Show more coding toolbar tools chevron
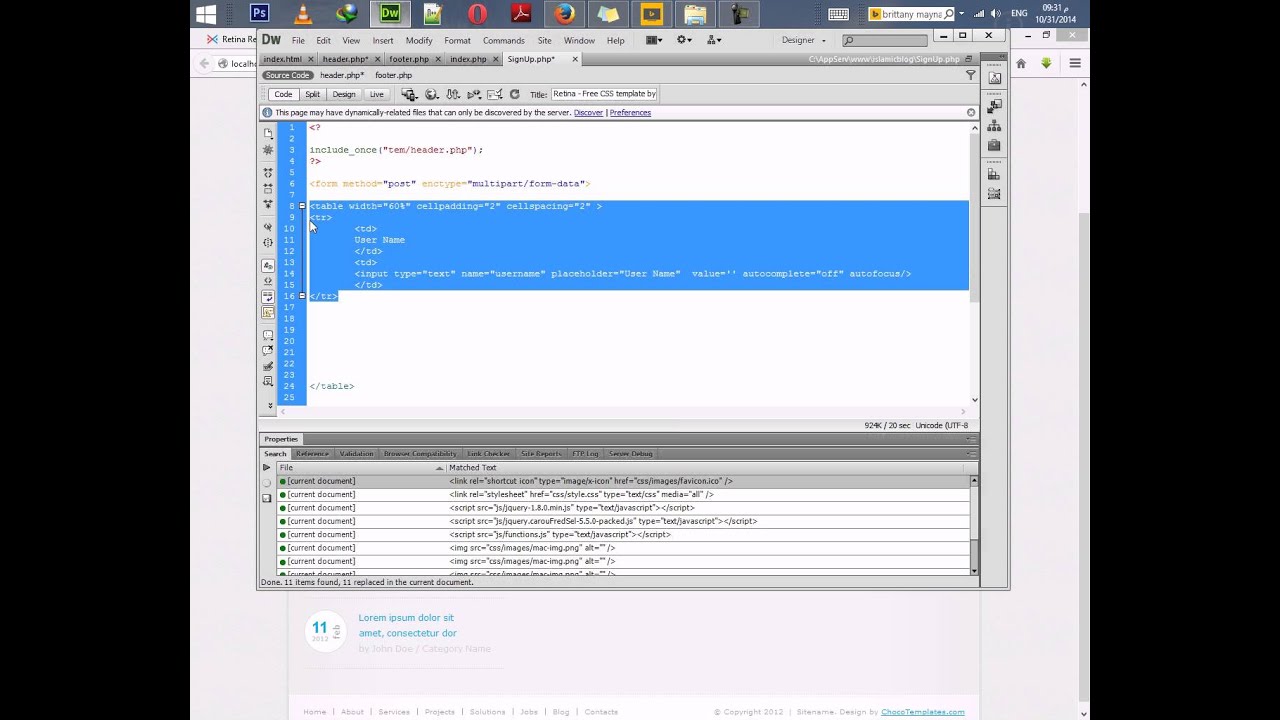 tap(268, 405)
